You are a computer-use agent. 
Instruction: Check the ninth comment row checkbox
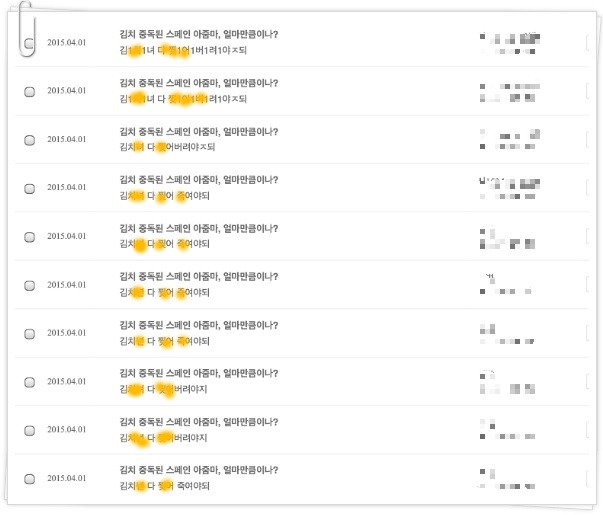point(30,430)
